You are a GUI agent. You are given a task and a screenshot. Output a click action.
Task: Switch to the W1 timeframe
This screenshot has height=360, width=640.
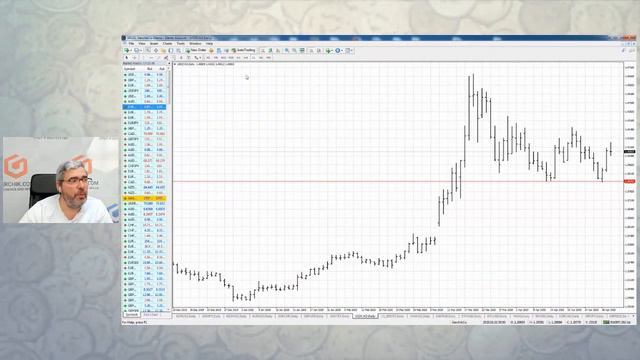(261, 58)
